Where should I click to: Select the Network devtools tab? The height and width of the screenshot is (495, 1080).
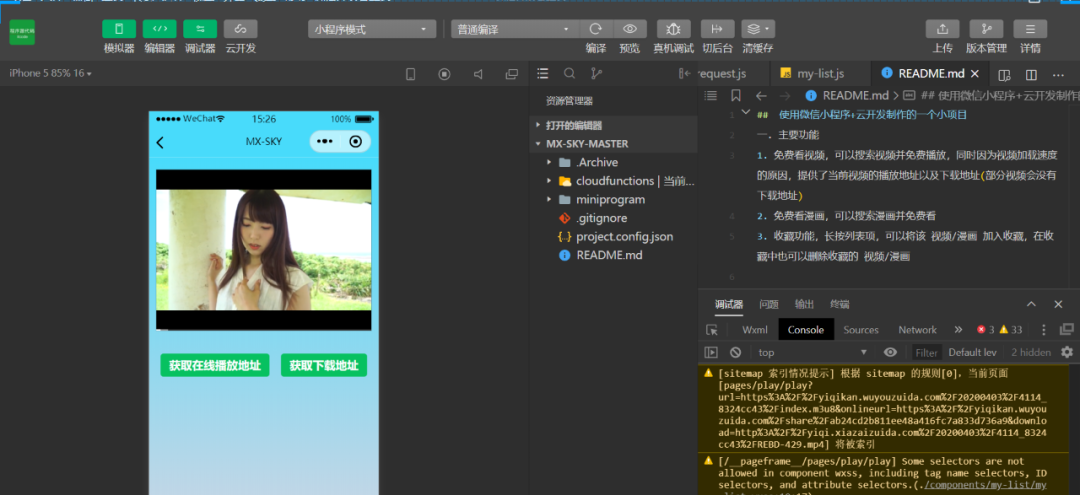click(917, 330)
